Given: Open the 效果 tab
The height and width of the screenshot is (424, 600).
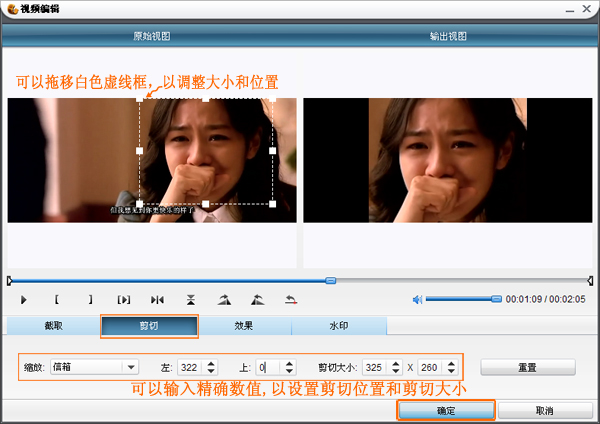Looking at the screenshot, I should pos(244,326).
